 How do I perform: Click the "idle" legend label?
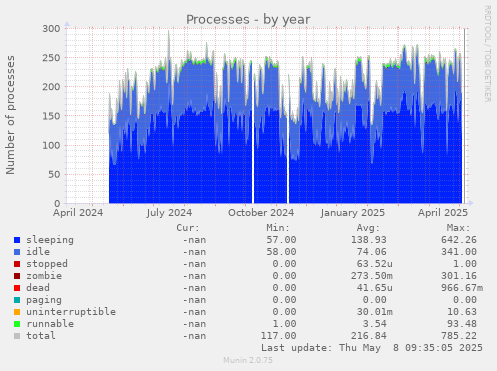coord(38,252)
